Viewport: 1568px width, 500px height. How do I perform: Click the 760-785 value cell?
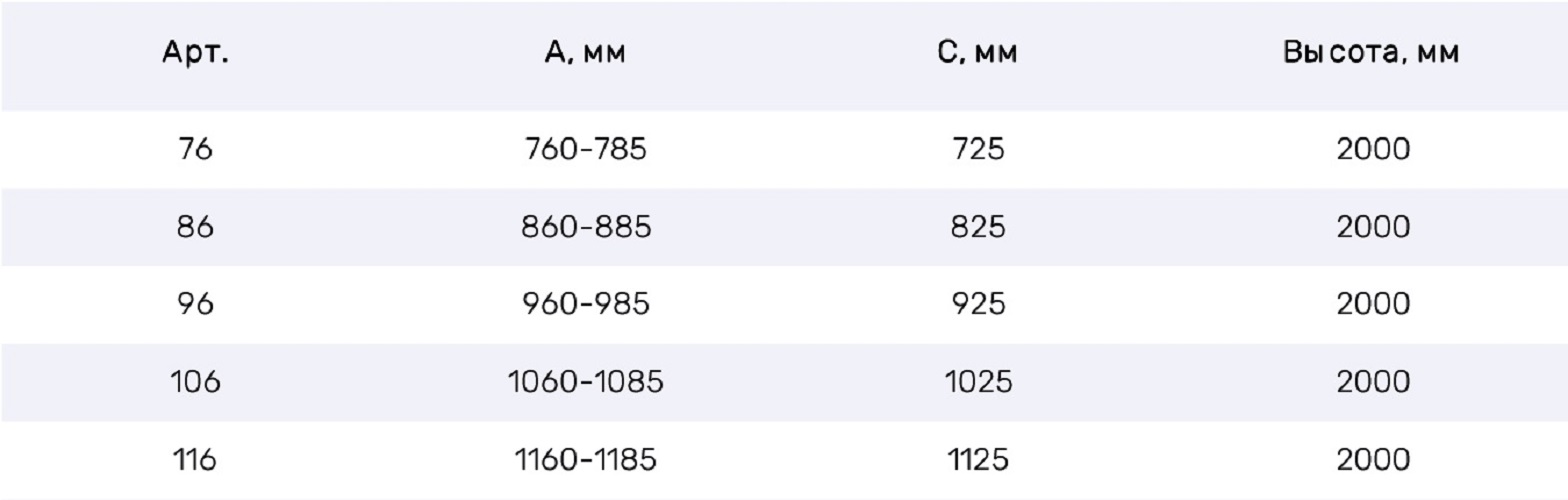[x=586, y=150]
